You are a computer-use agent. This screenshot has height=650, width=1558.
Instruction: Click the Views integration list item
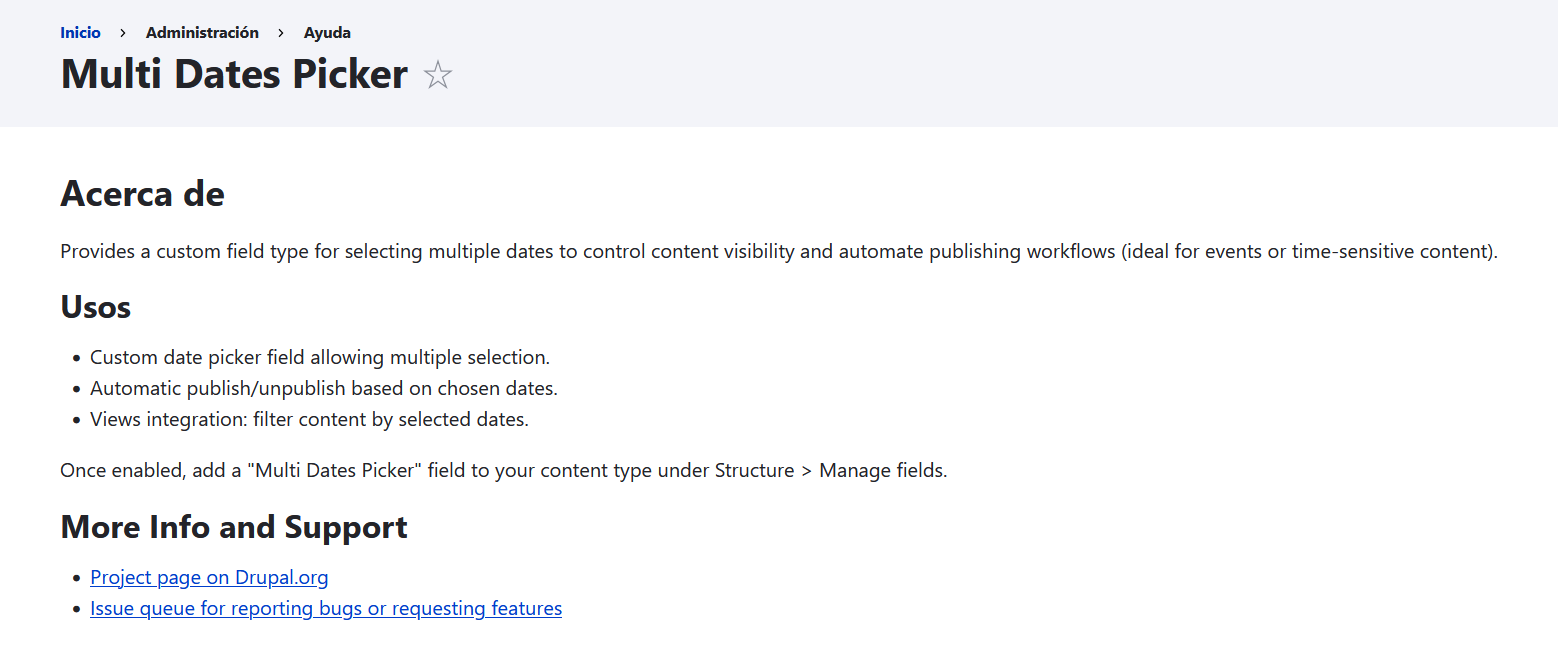pyautogui.click(x=308, y=419)
